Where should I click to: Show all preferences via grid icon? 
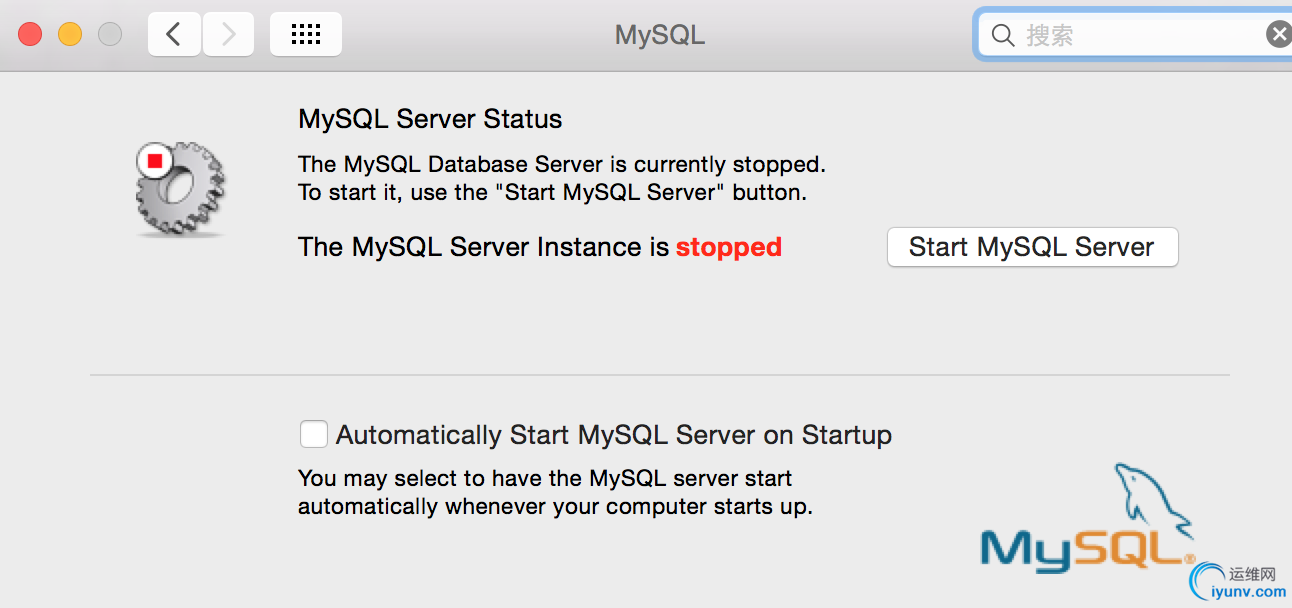(306, 34)
